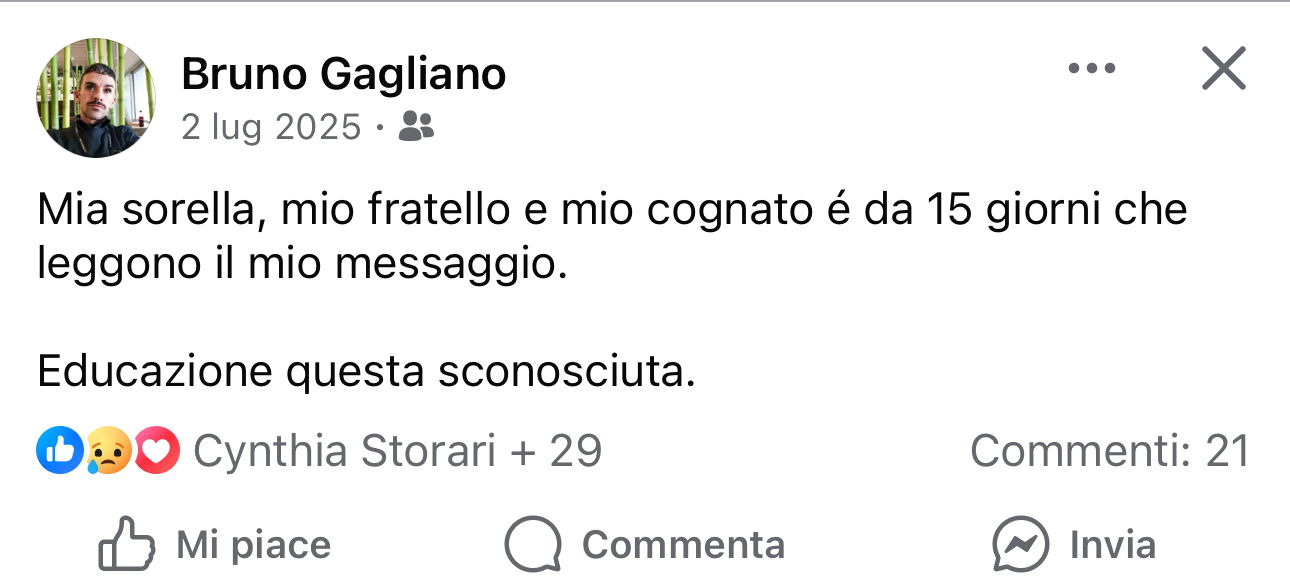Viewport: 1290px width, 585px height.
Task: Click the name Cynthia Storari in reactions
Action: [x=344, y=451]
